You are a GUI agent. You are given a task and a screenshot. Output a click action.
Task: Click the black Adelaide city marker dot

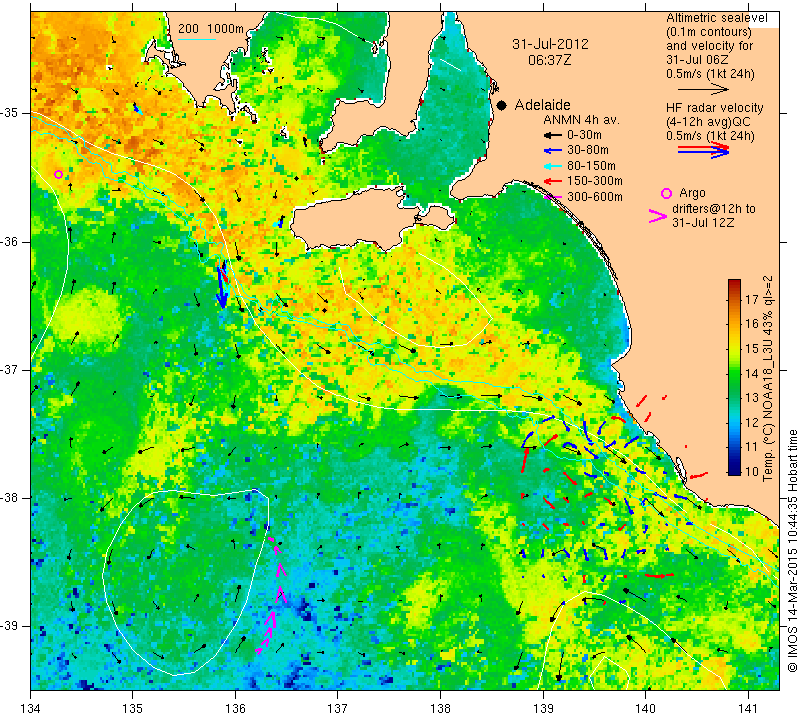[x=502, y=106]
